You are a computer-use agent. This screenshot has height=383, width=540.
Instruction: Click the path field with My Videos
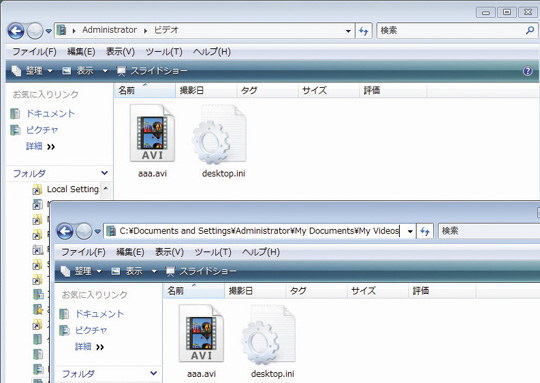(259, 231)
